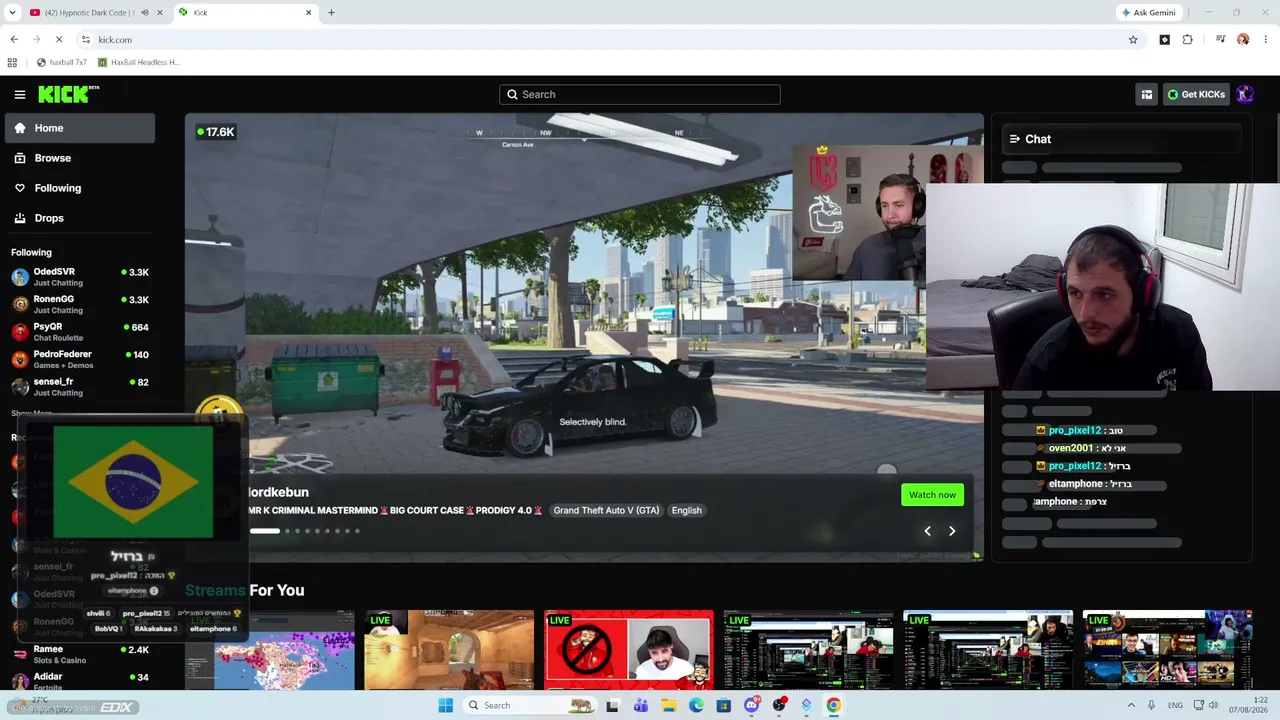Image resolution: width=1280 pixels, height=720 pixels.
Task: Click the KICK logo
Action: tap(68, 94)
